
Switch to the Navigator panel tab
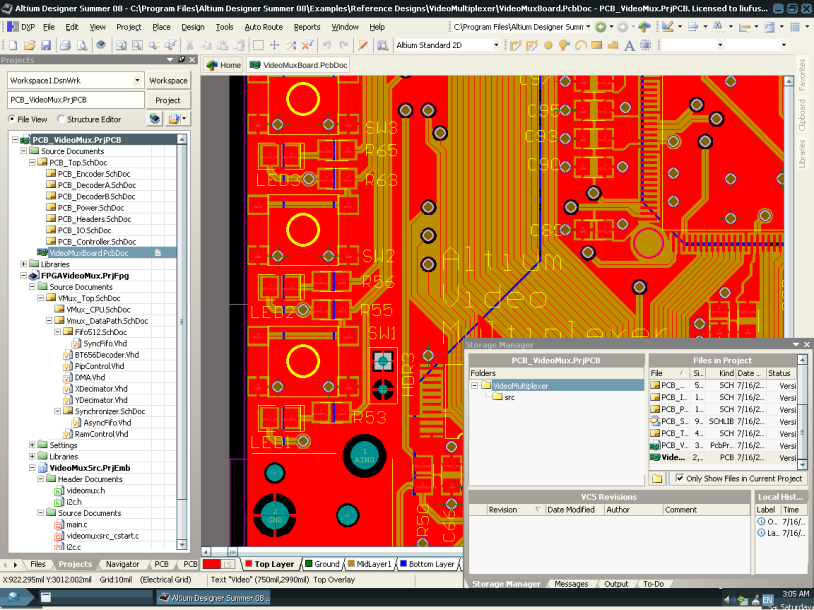click(x=123, y=564)
